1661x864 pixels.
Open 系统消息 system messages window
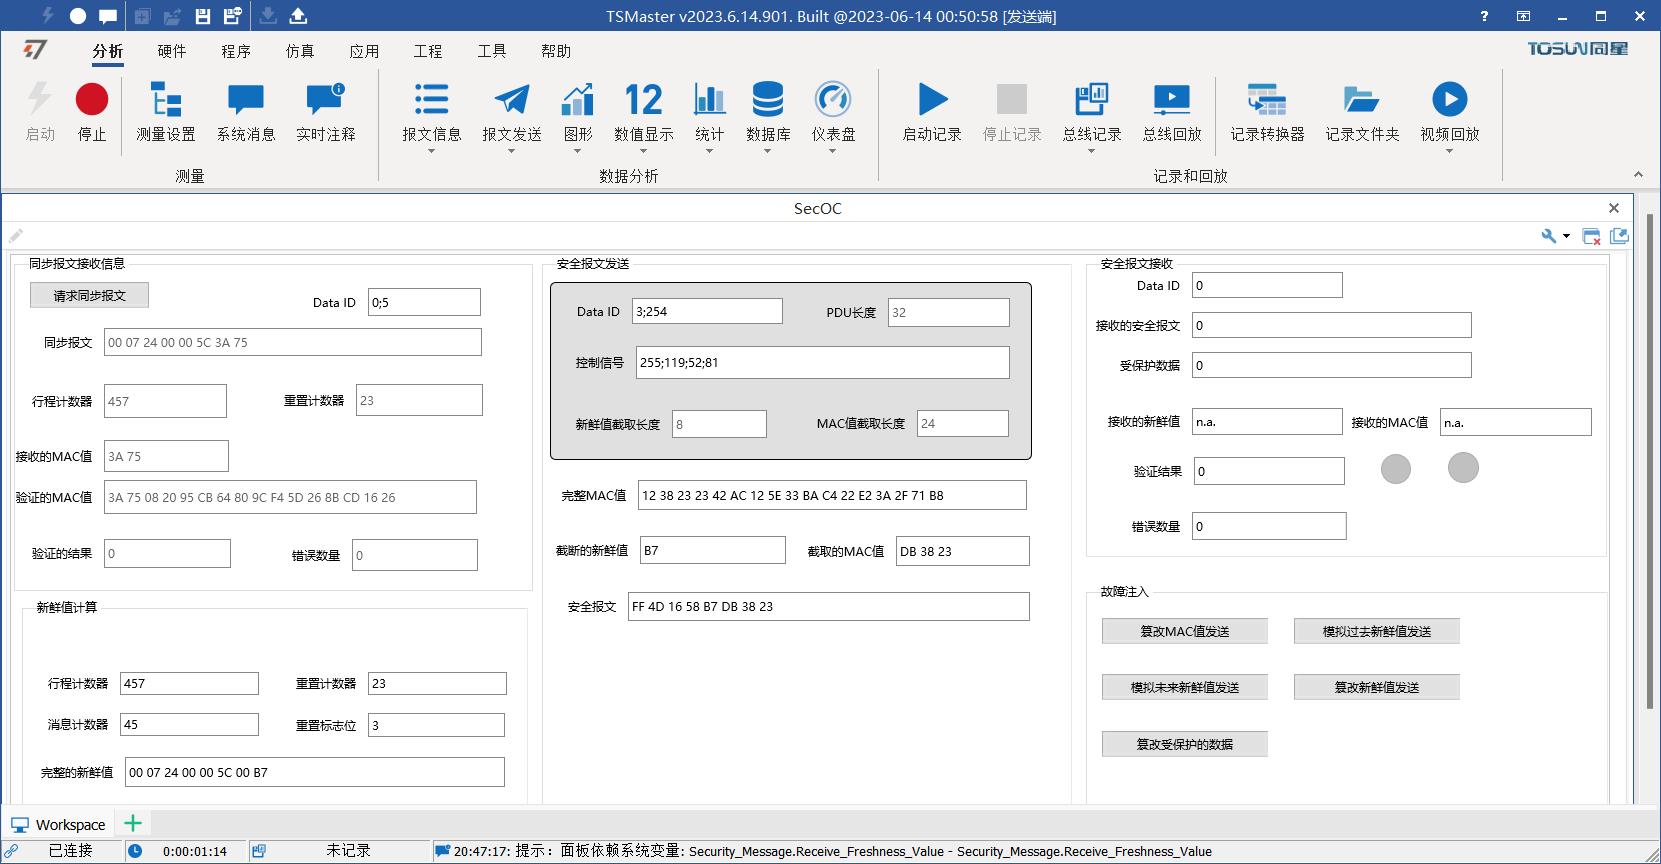(246, 100)
